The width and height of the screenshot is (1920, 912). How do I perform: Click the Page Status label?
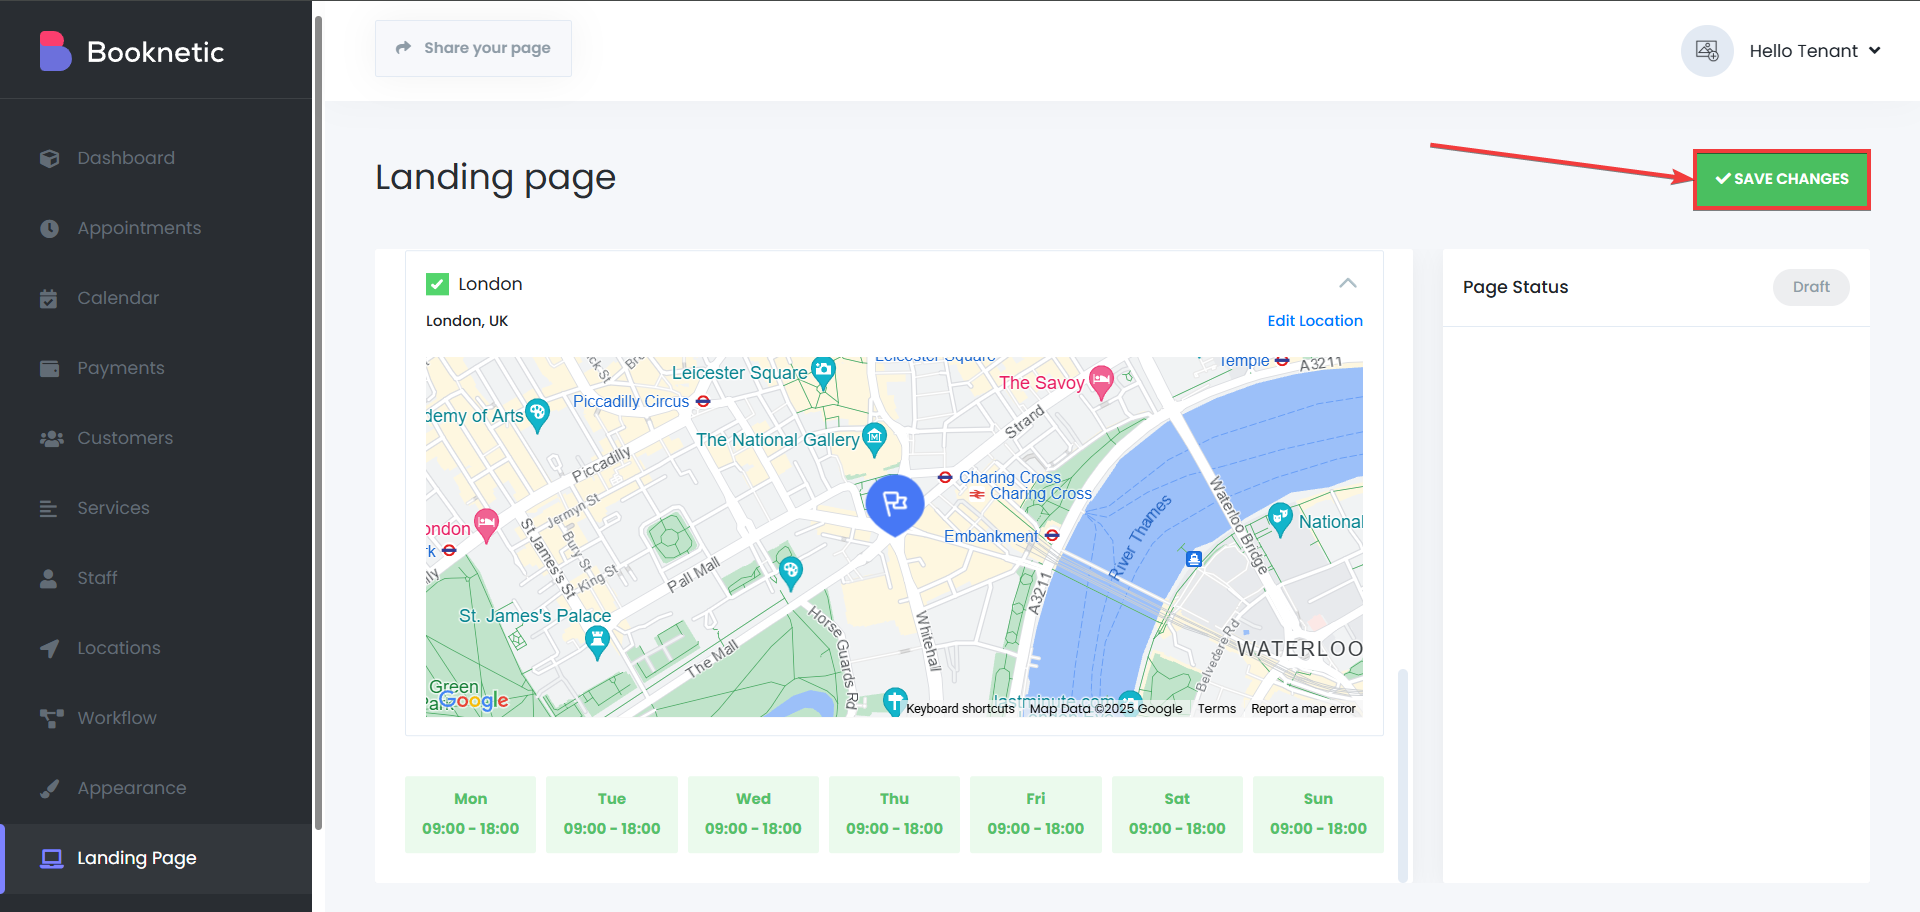click(x=1515, y=287)
